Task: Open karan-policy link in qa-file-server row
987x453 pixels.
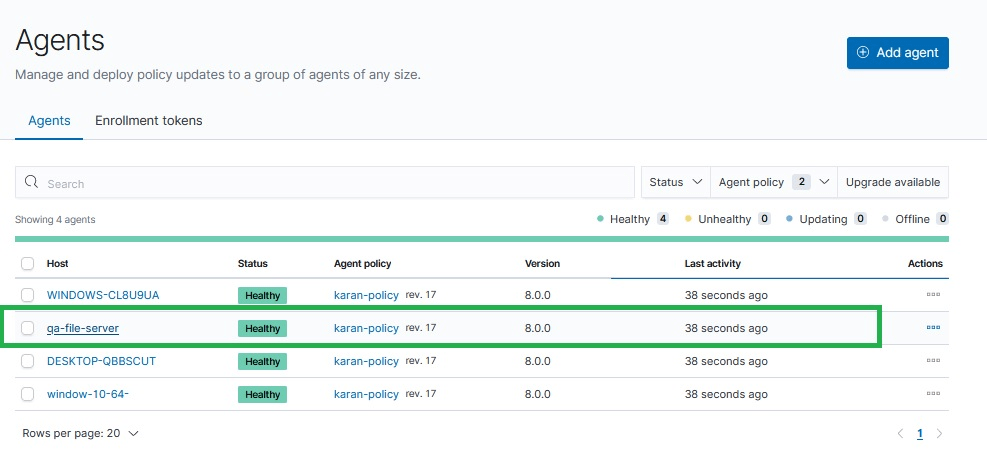Action: (x=366, y=328)
